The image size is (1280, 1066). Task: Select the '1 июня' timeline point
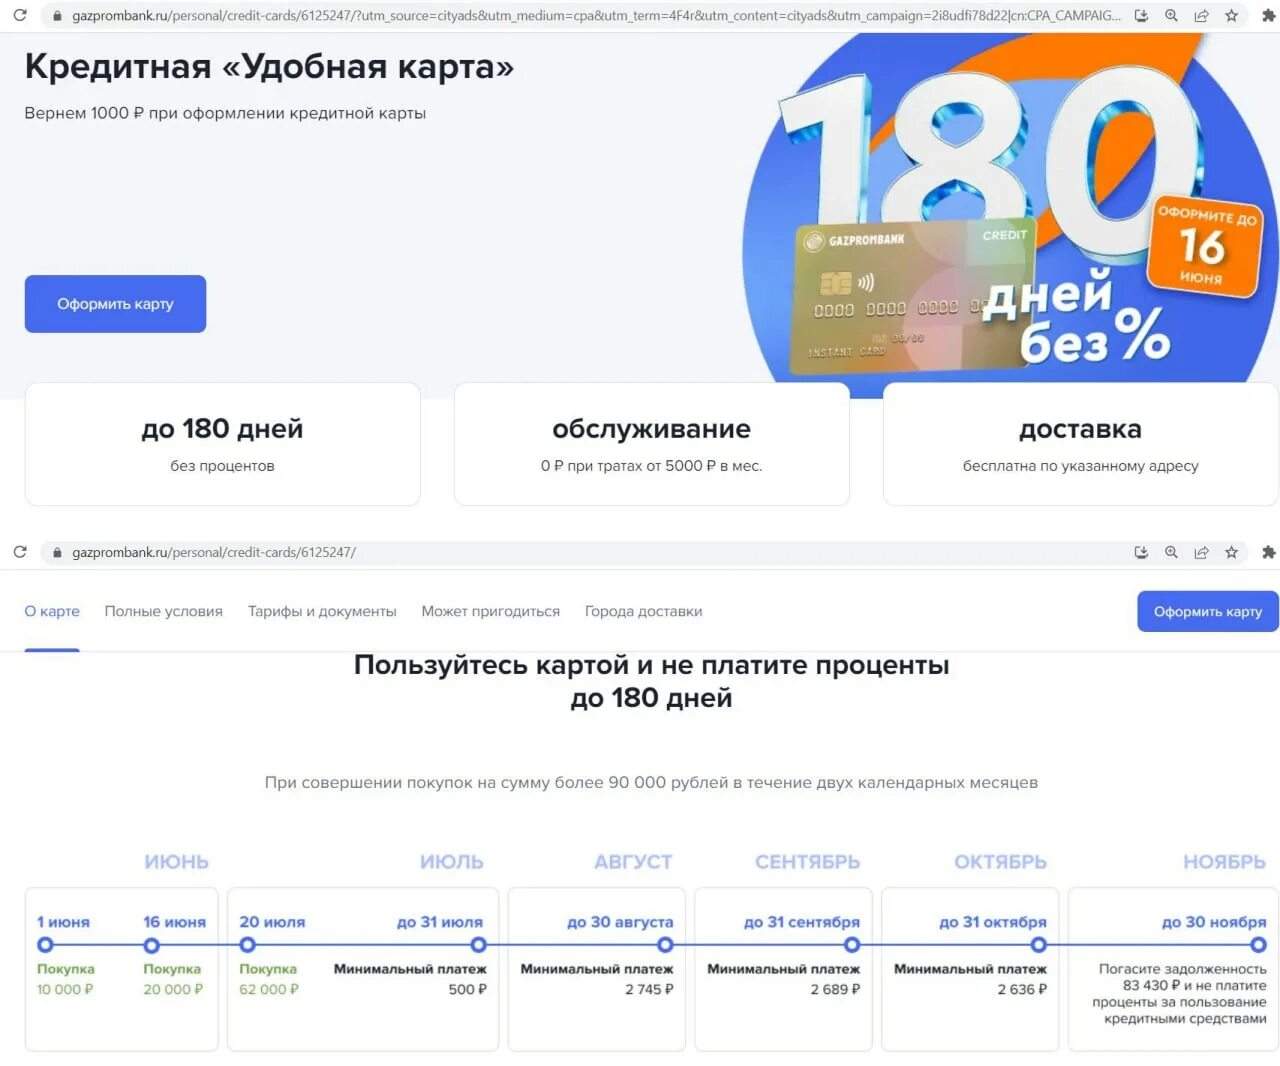point(44,945)
